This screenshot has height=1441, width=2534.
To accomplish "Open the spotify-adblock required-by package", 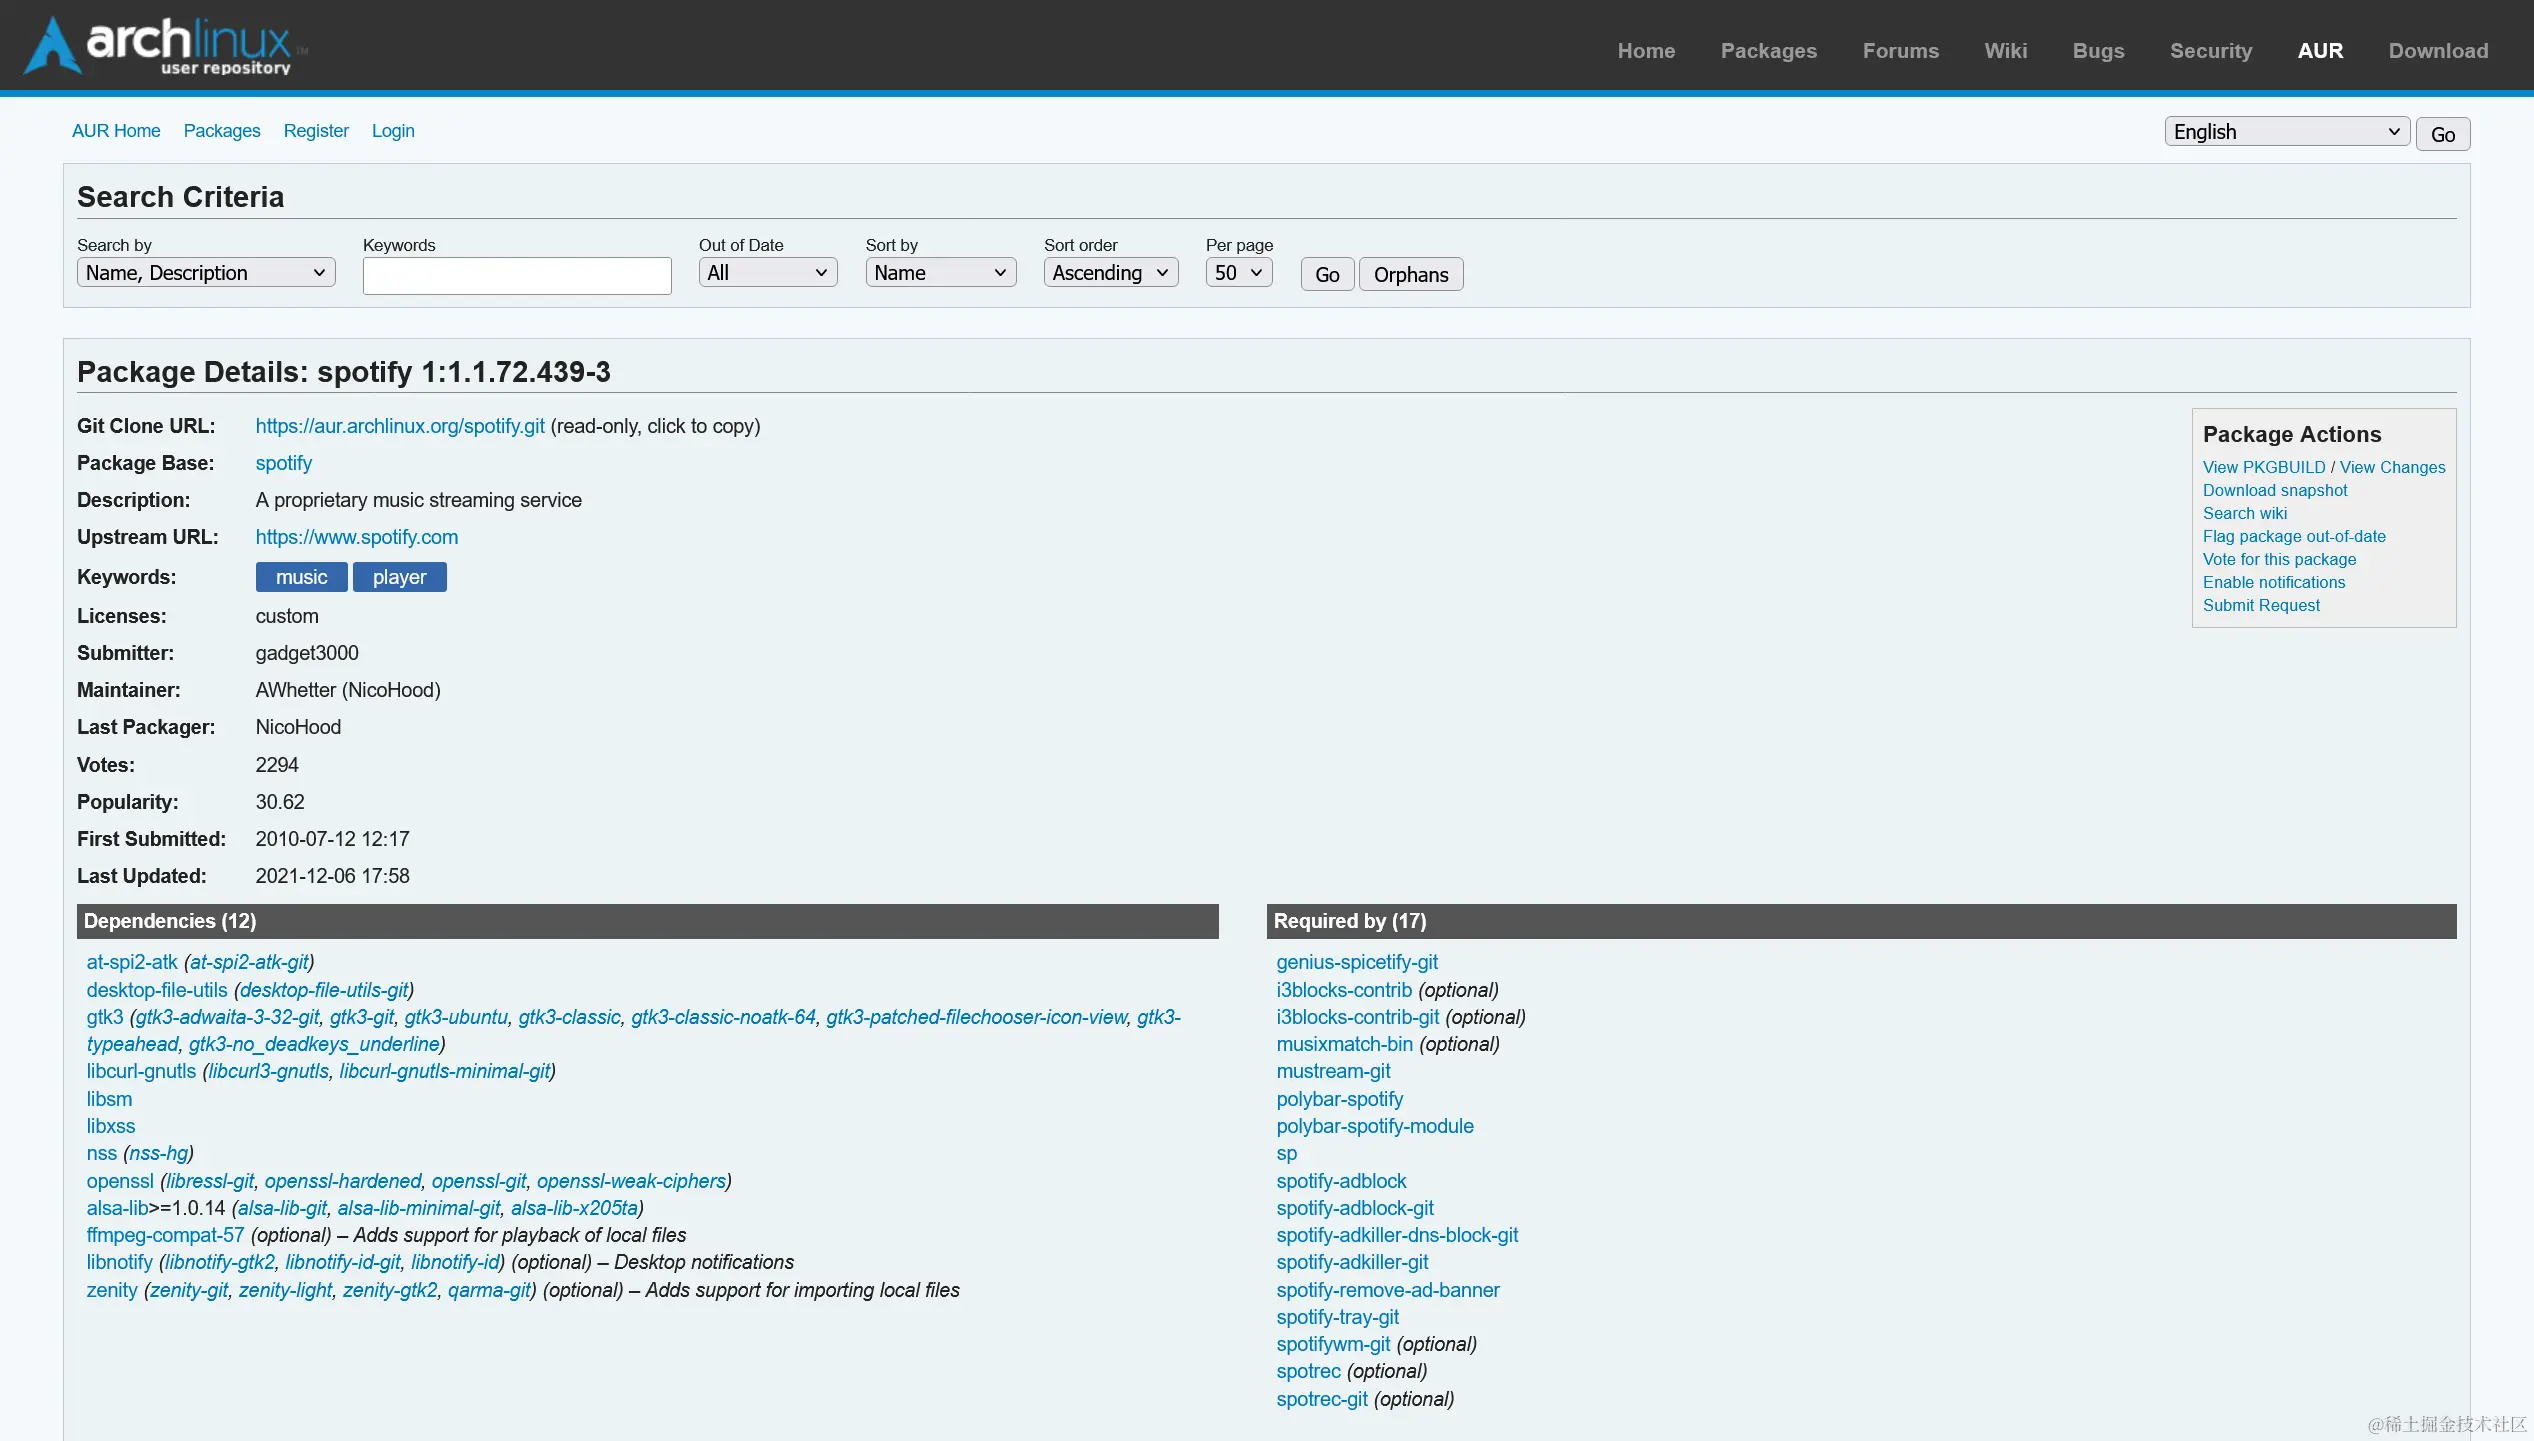I will [1340, 1181].
